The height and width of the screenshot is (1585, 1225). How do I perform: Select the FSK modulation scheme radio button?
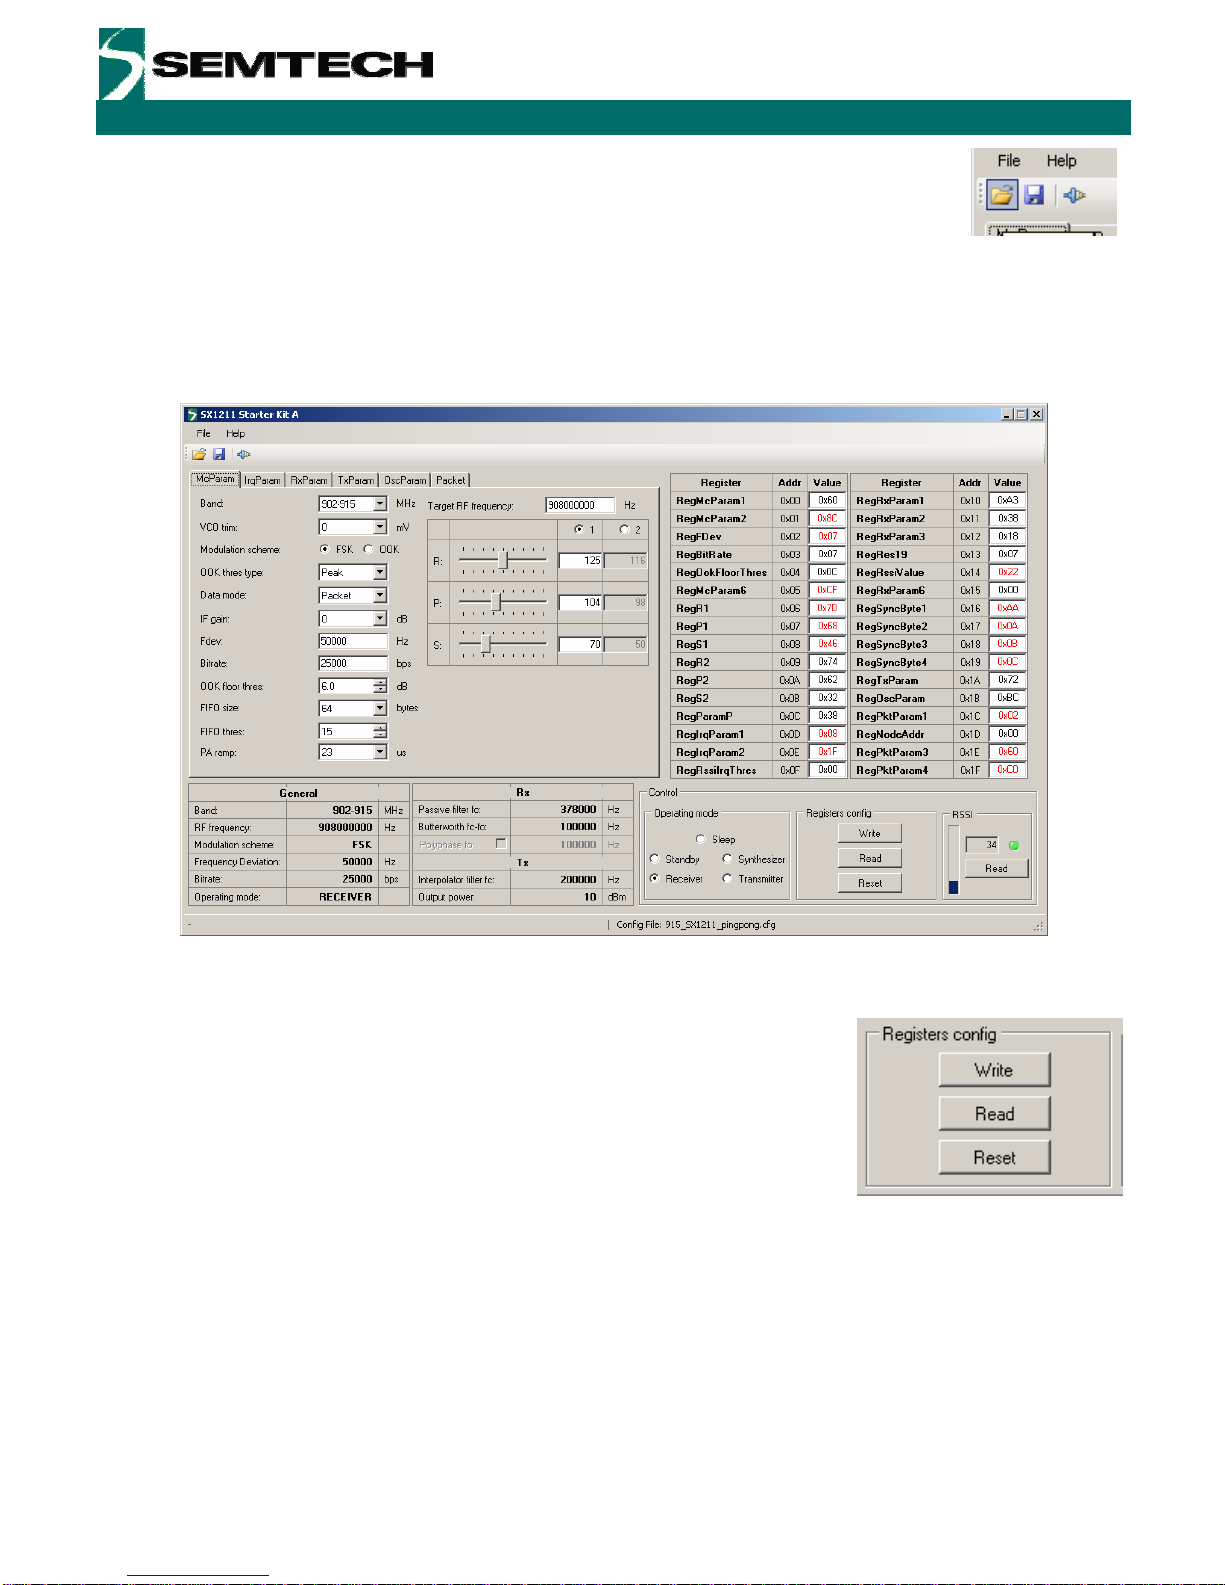[324, 549]
